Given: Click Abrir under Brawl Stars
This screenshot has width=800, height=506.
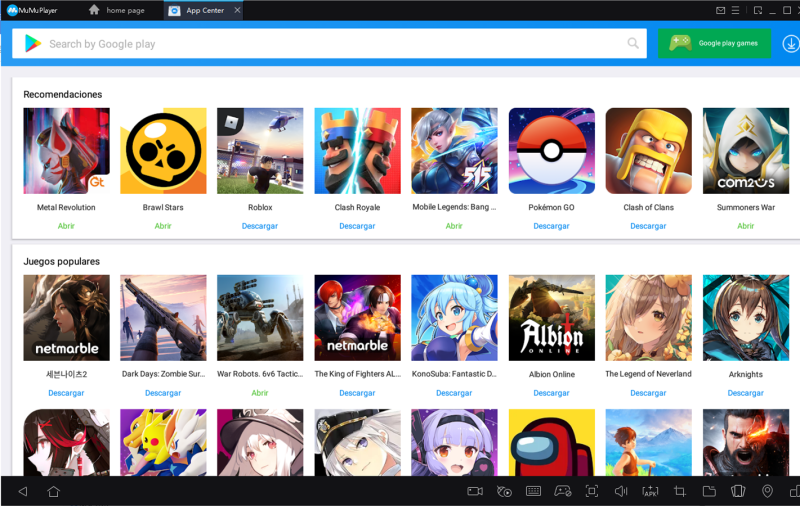Looking at the screenshot, I should pyautogui.click(x=163, y=226).
